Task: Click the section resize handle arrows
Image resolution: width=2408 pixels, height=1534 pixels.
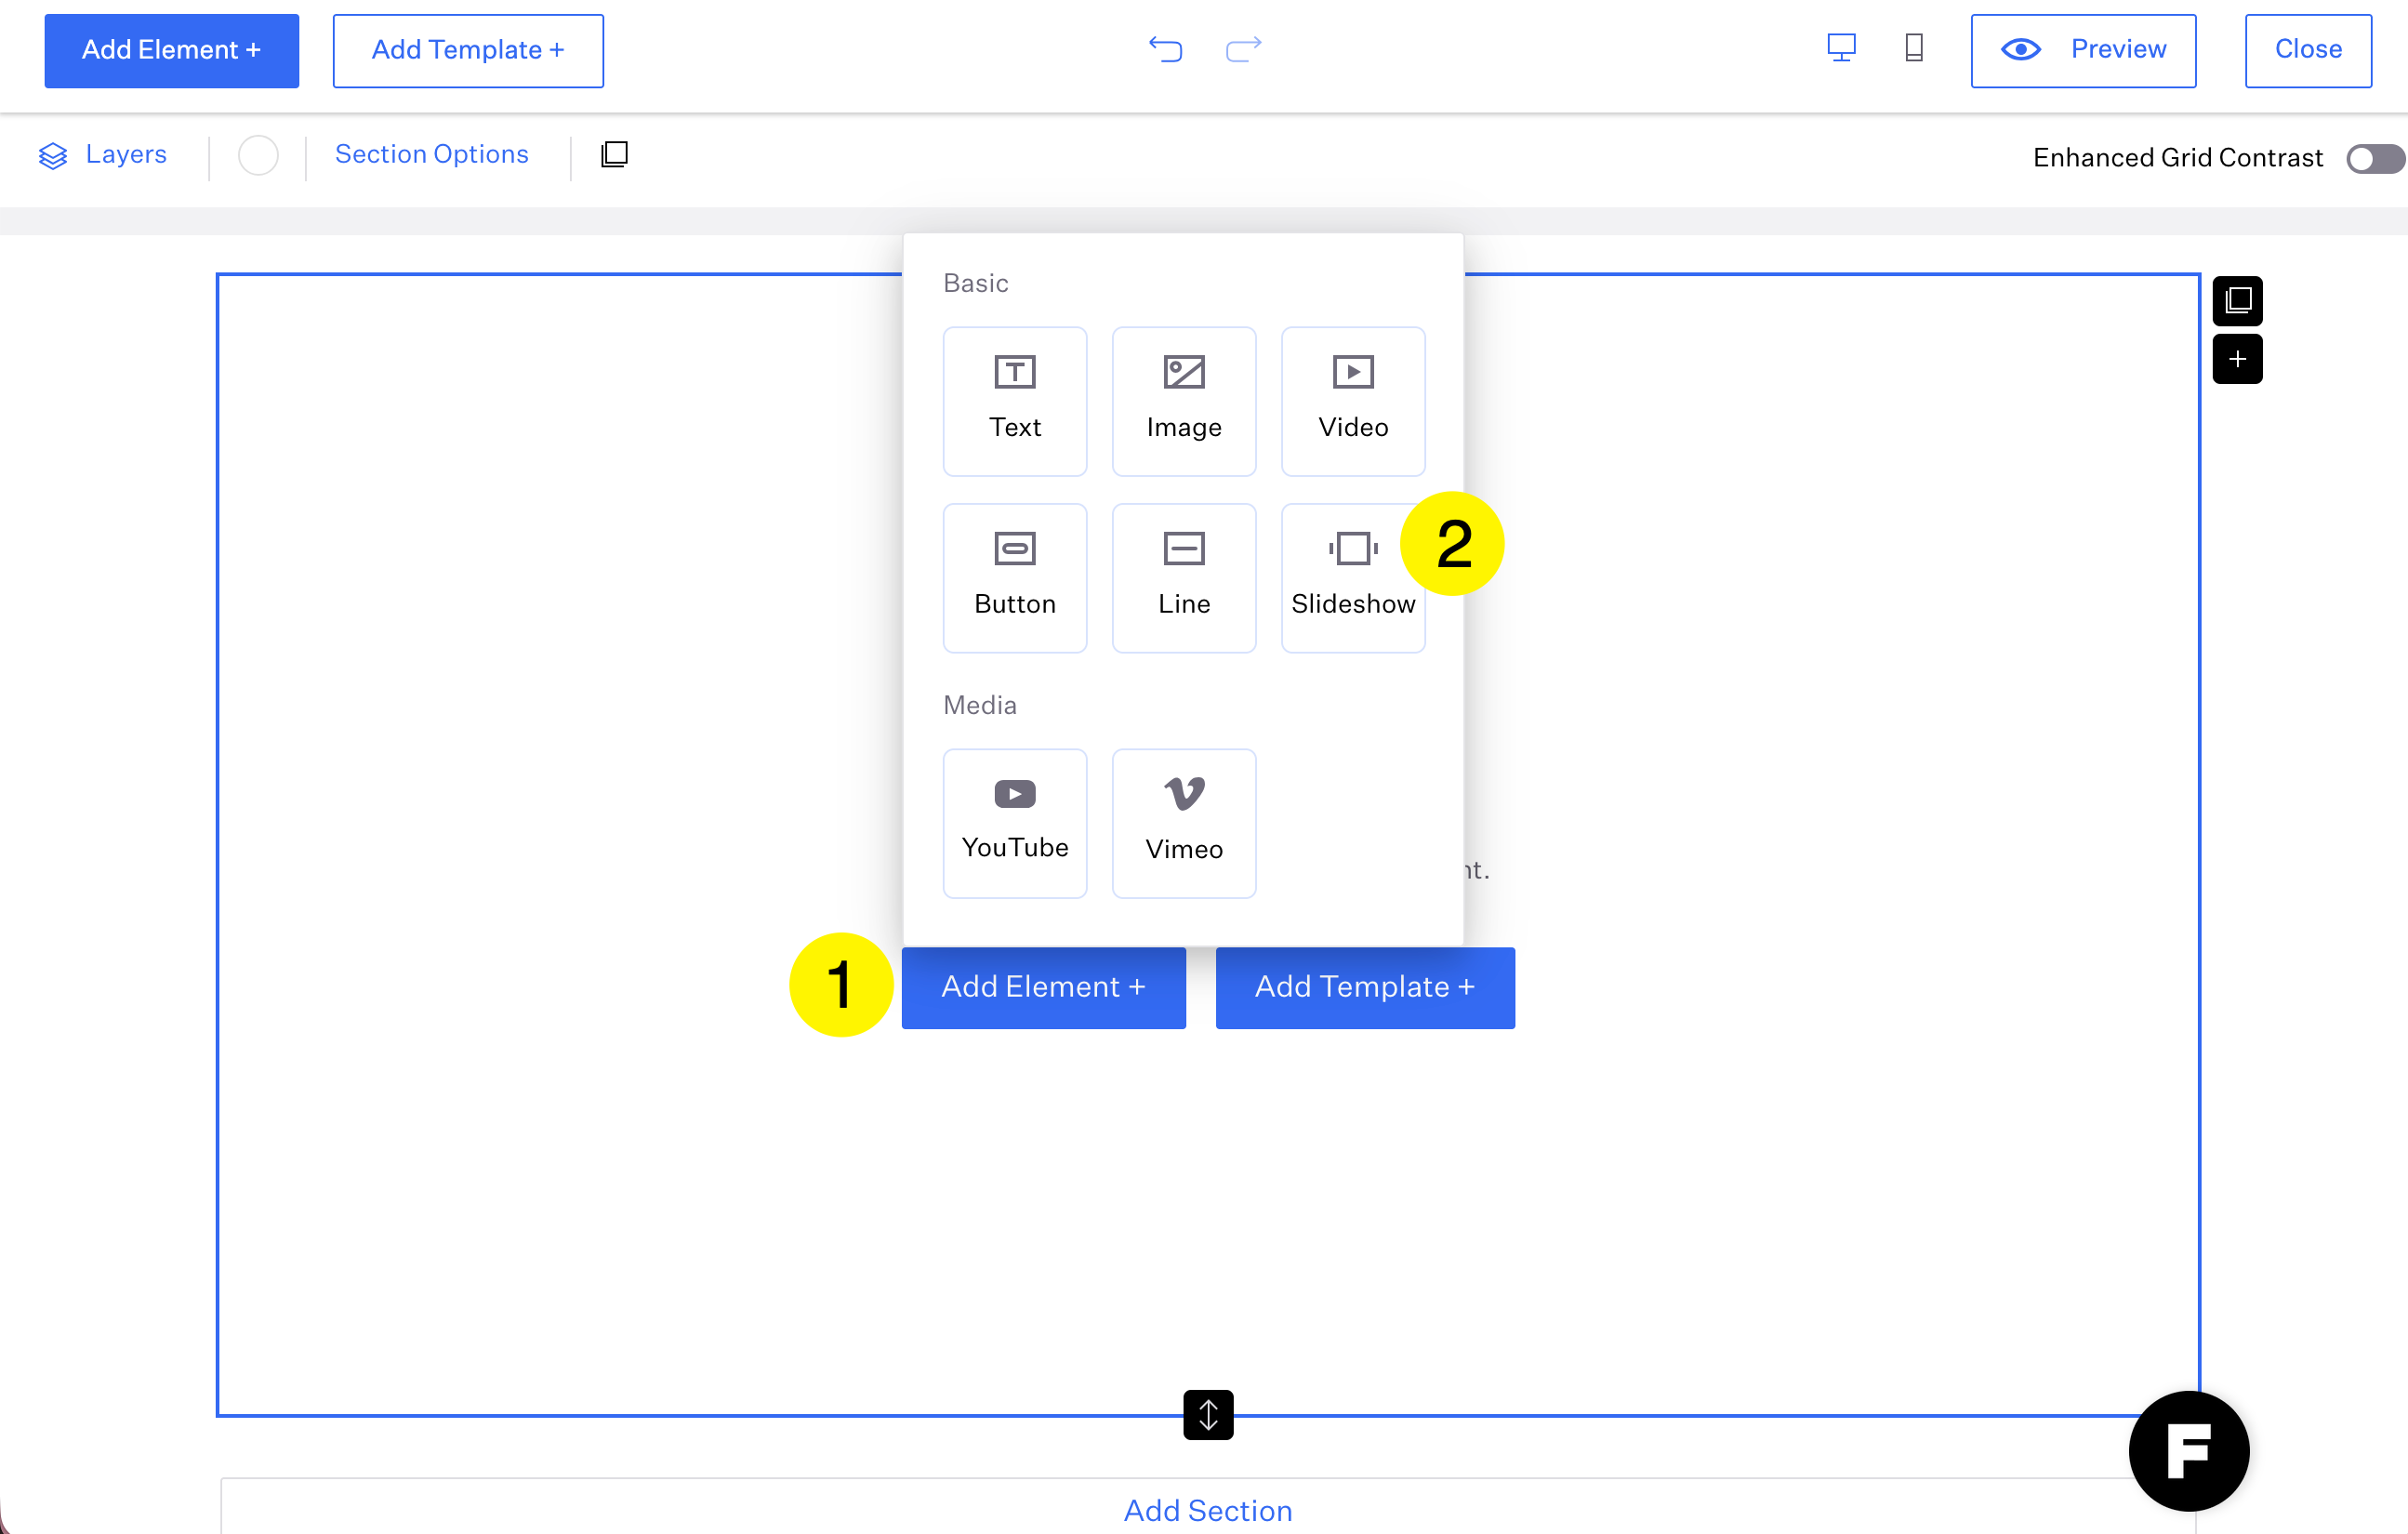Action: click(1208, 1414)
